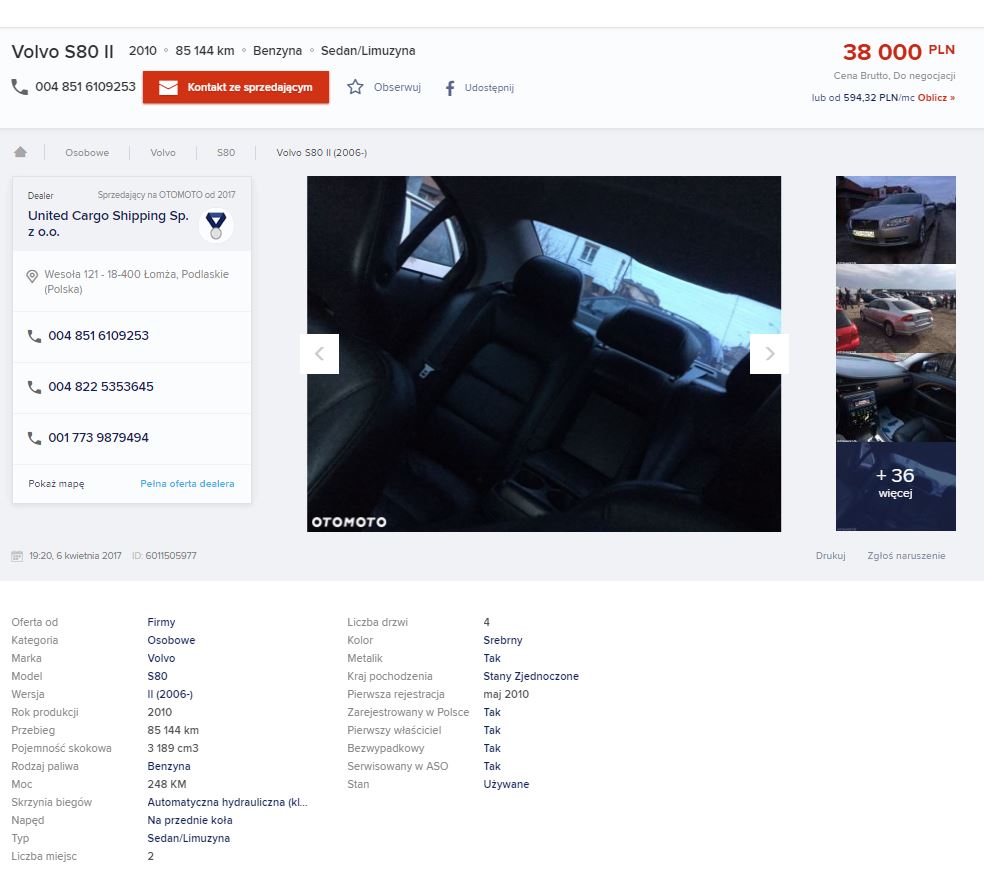The image size is (984, 879).
Task: Click the listing ID 6011505977
Action: pos(171,556)
